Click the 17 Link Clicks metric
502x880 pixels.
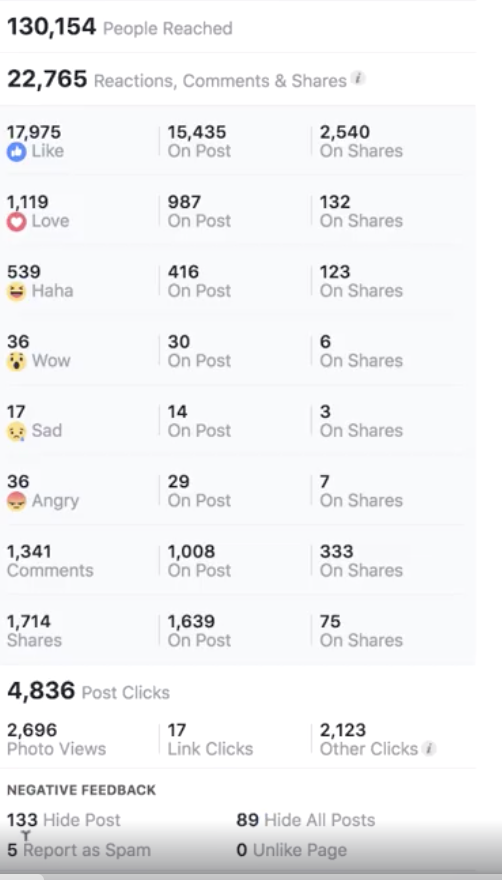210,739
